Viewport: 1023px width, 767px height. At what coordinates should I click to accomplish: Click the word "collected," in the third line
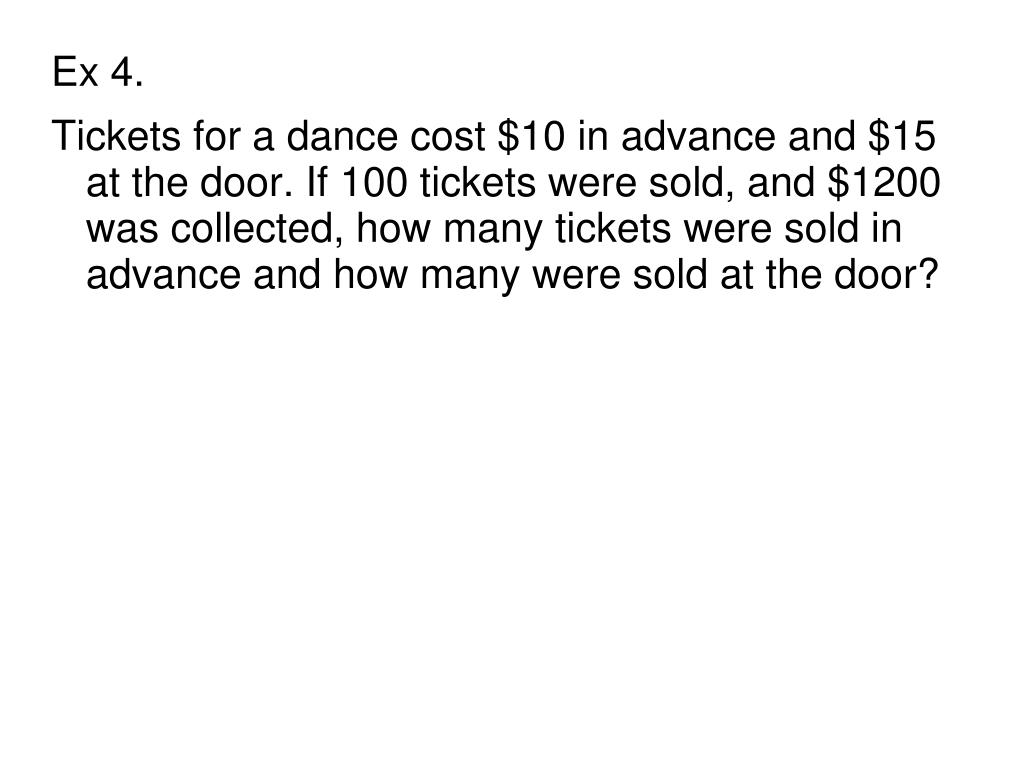pos(258,228)
